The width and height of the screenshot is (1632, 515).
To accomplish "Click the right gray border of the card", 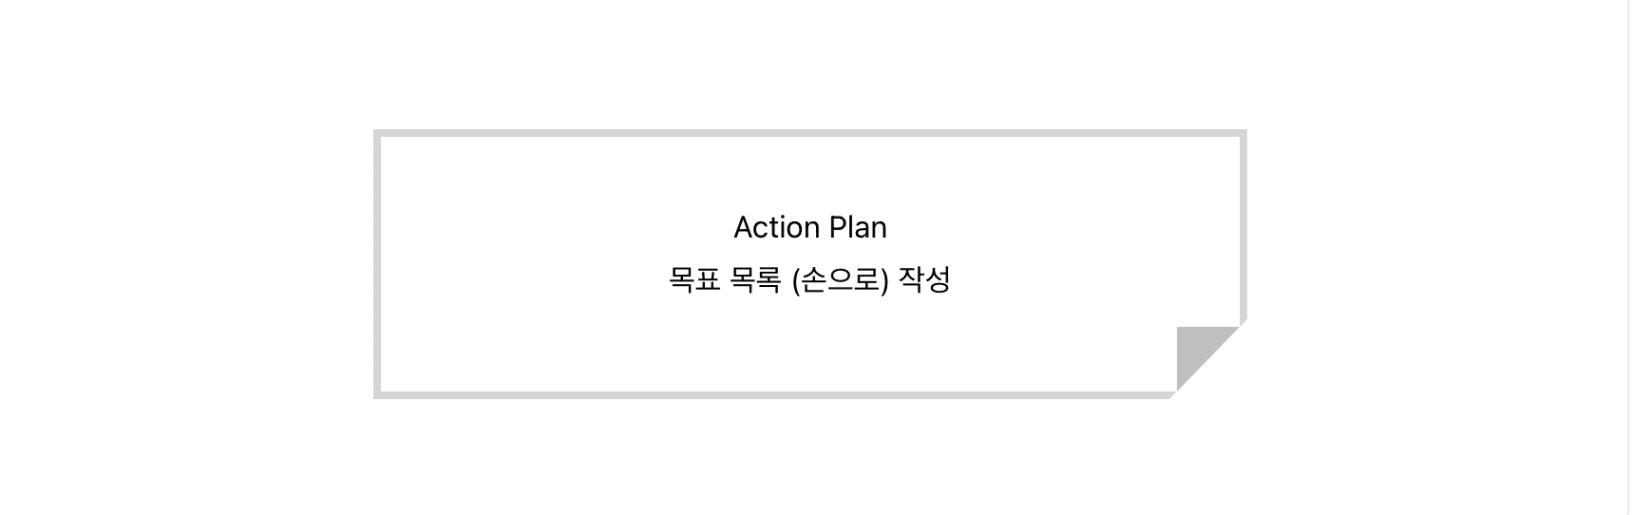I will click(x=1243, y=228).
